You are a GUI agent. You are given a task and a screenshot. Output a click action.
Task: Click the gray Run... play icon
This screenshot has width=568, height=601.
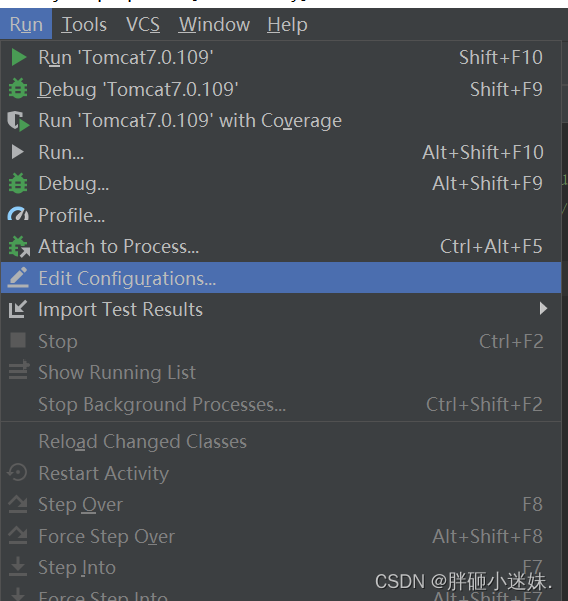click(18, 152)
